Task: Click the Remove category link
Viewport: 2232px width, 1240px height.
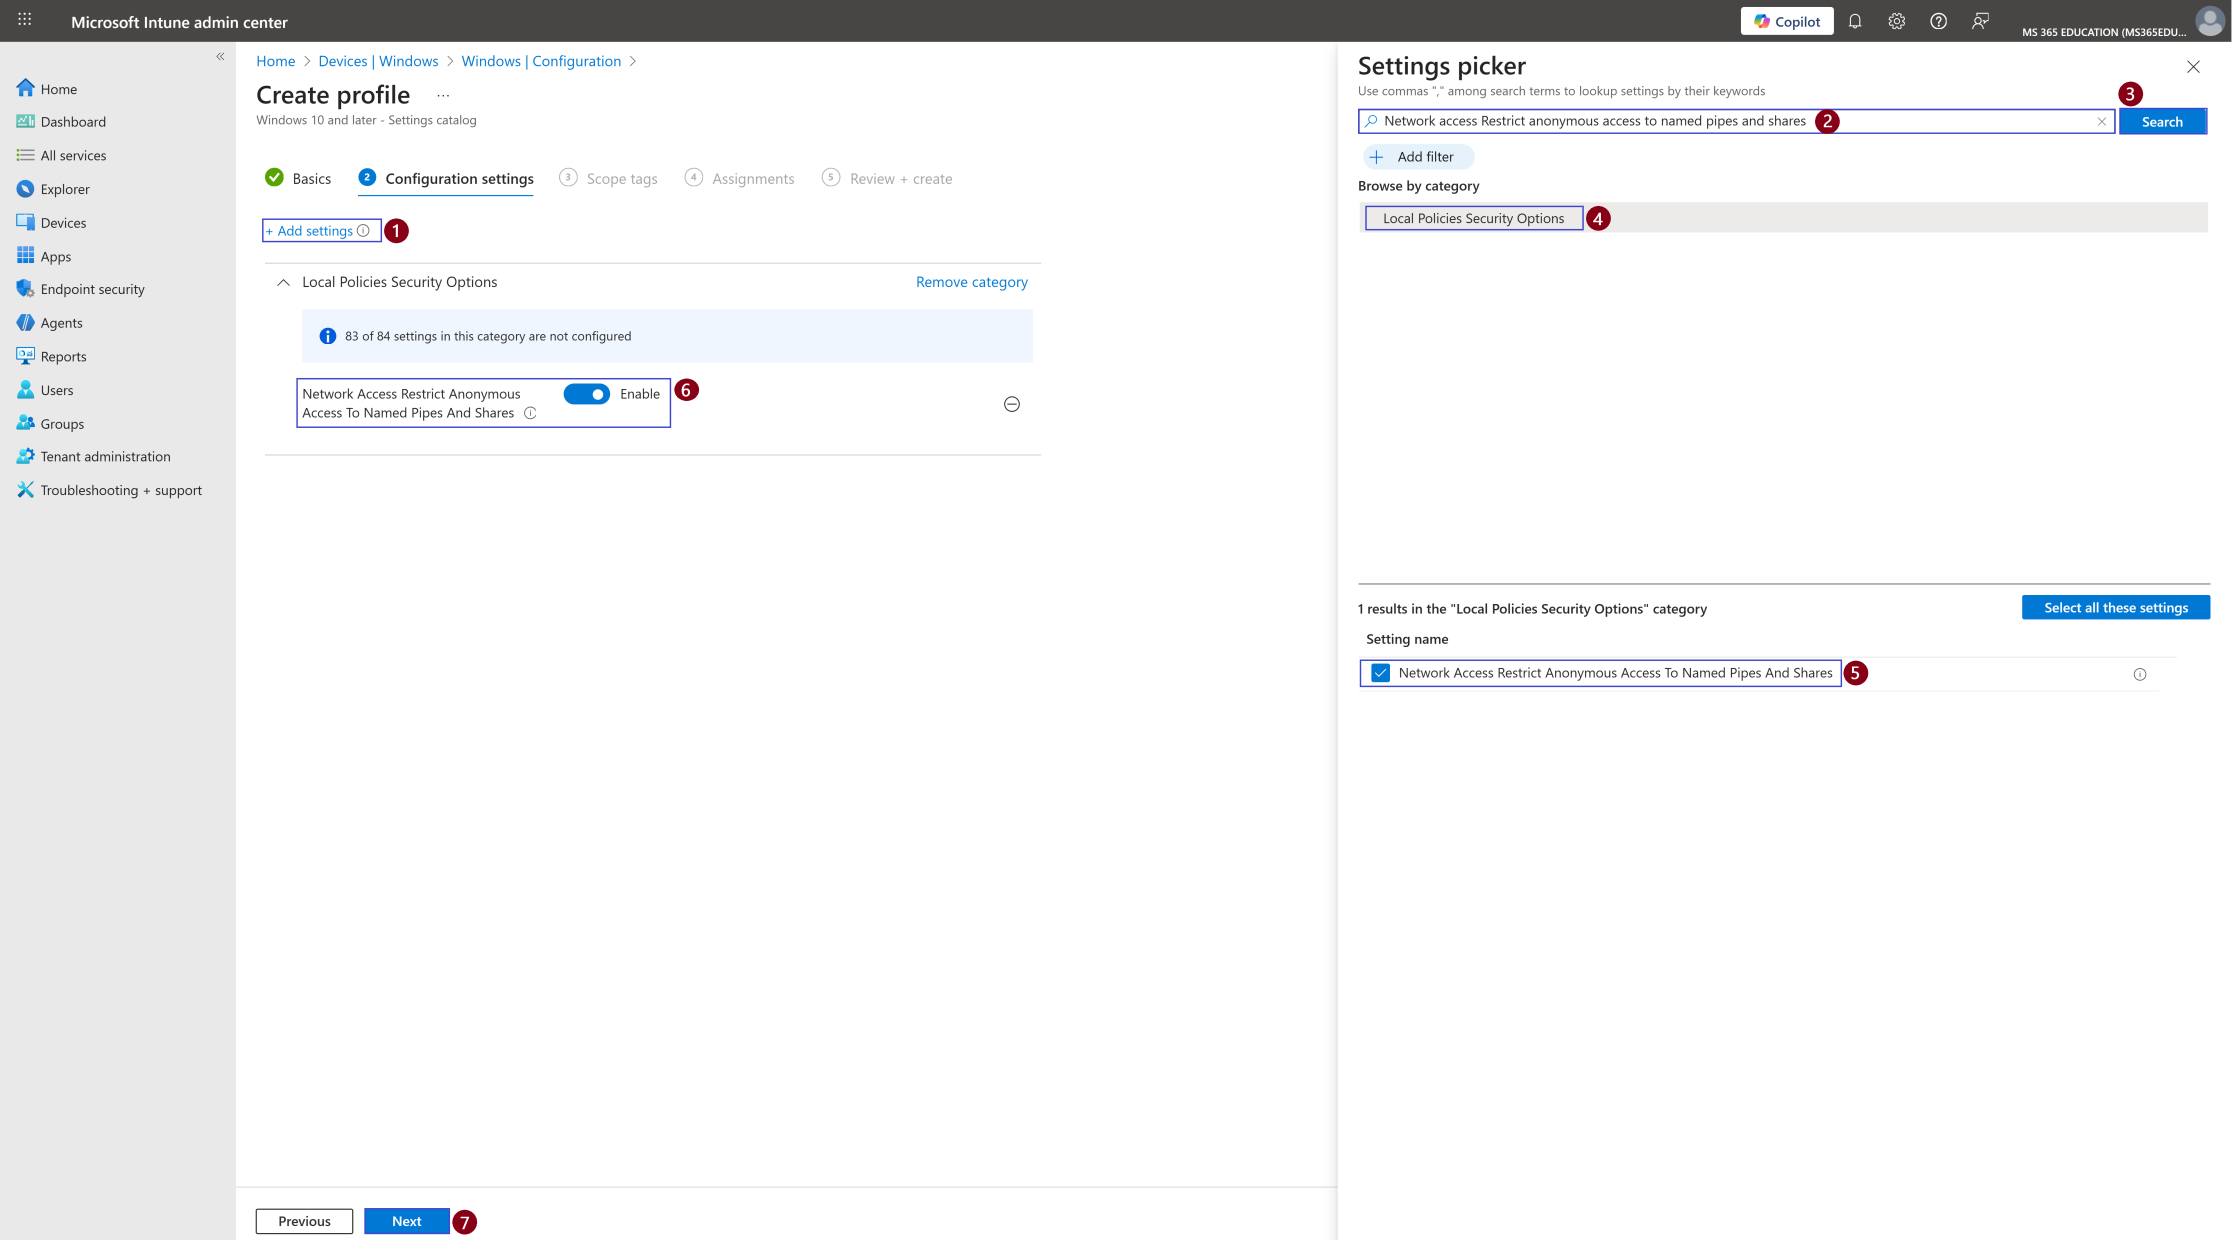Action: (972, 282)
